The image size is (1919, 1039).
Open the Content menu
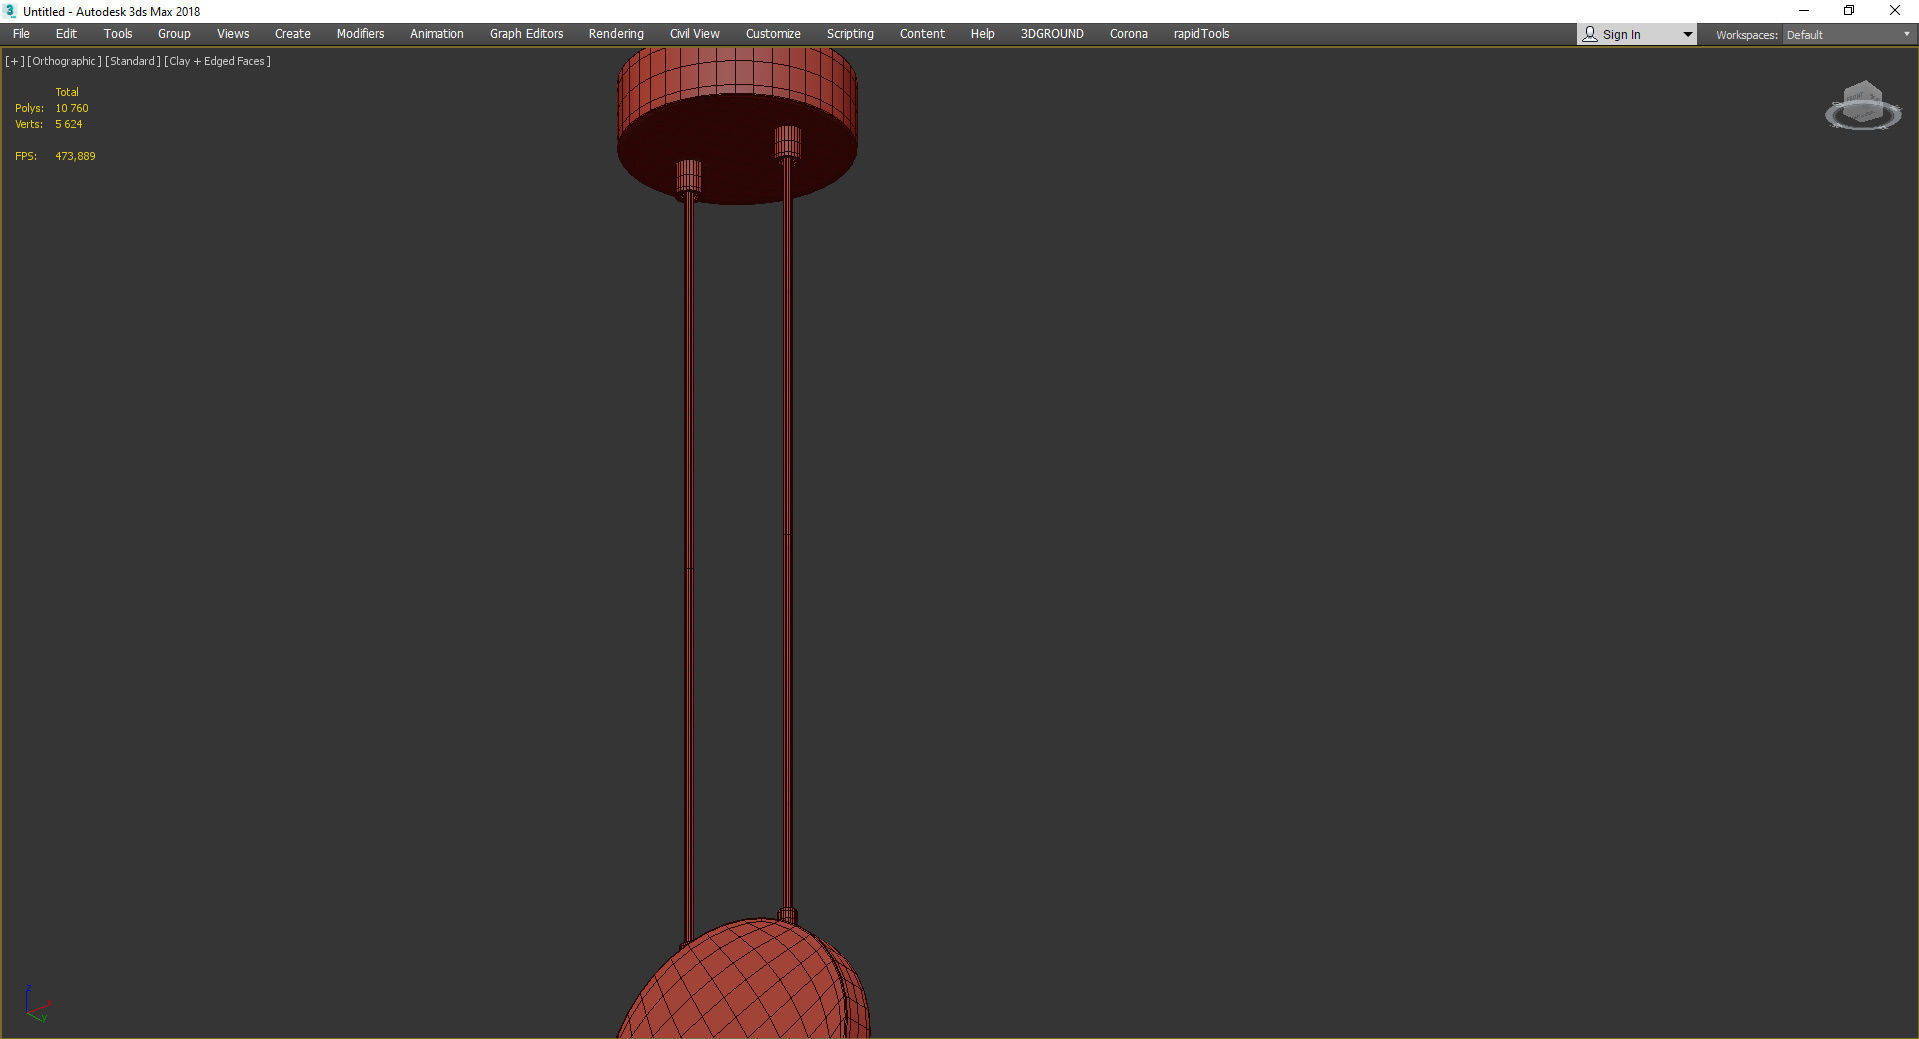(922, 34)
